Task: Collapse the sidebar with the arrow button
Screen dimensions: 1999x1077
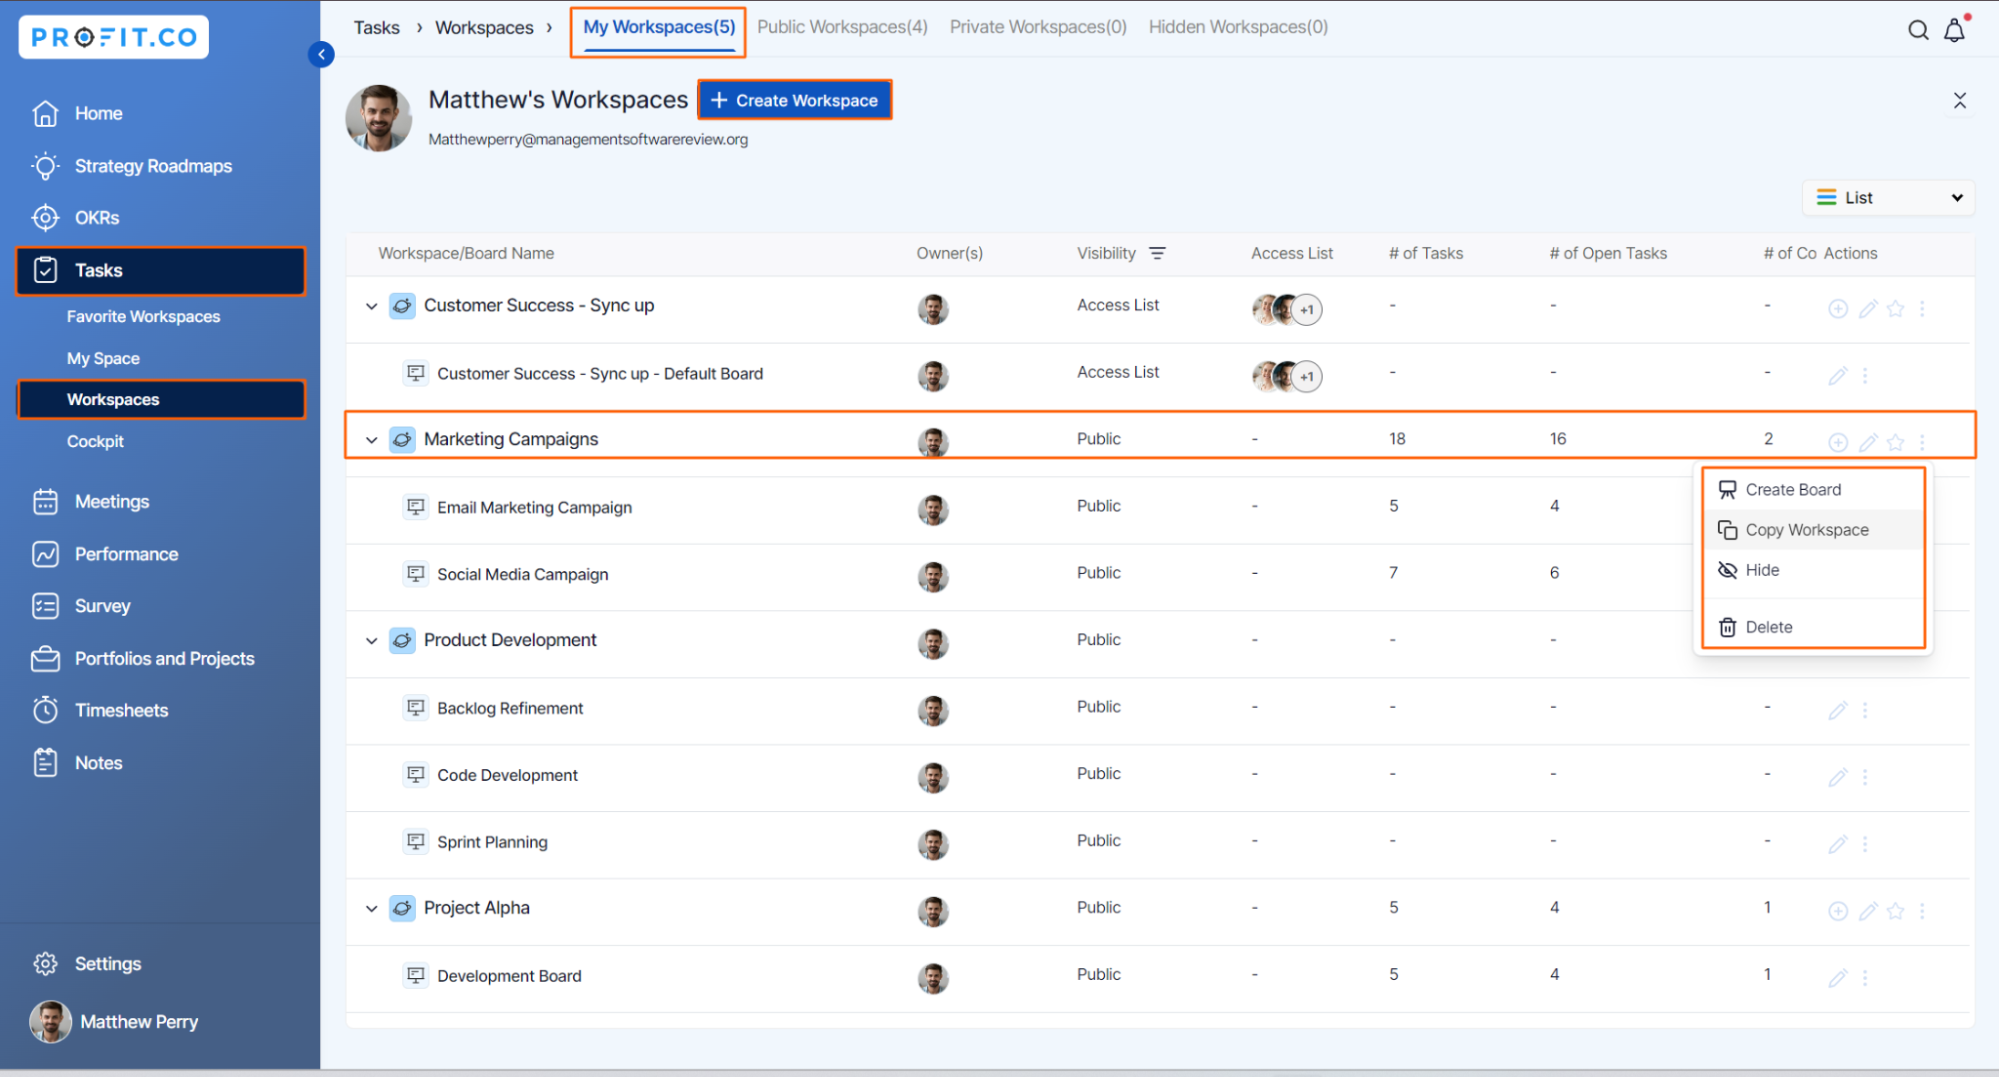Action: point(321,54)
